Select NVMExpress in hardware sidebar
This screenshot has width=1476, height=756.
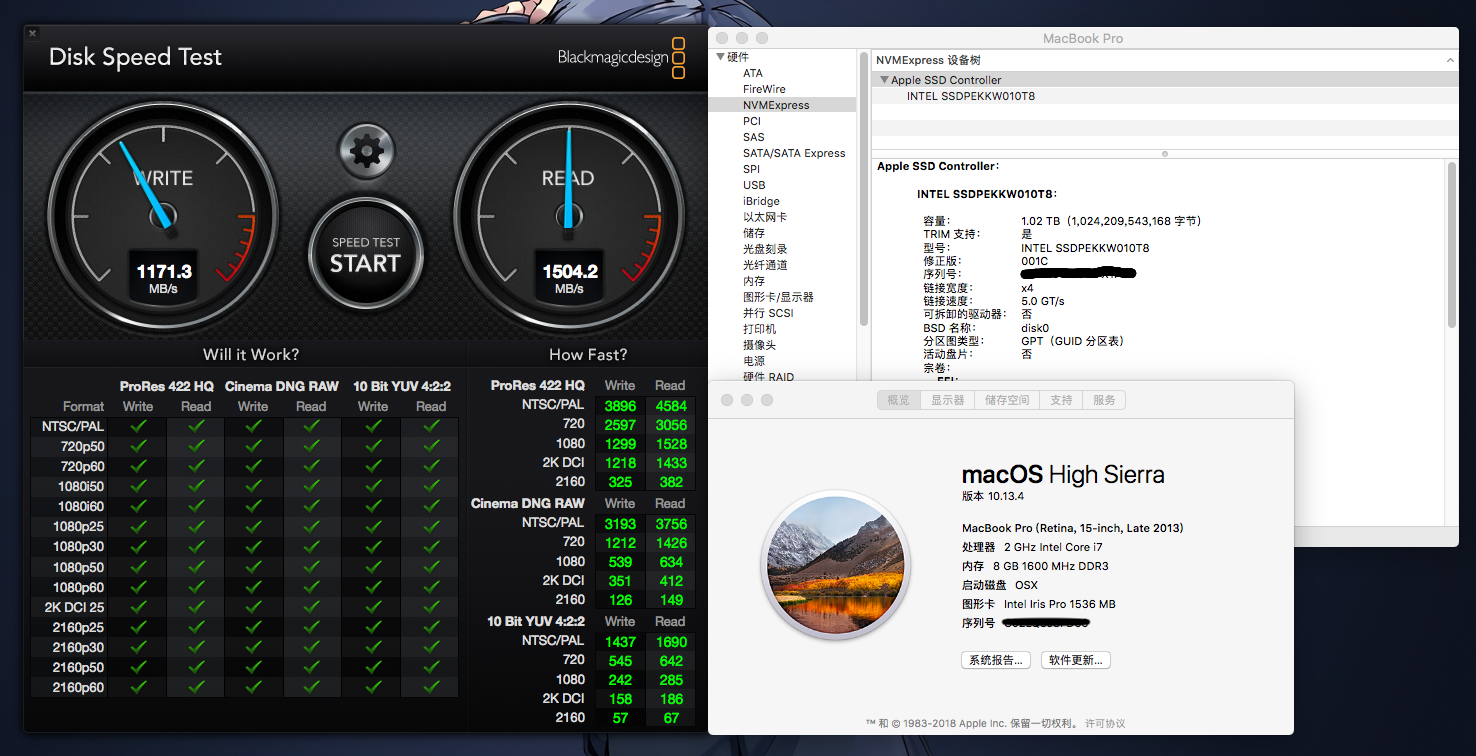point(776,105)
